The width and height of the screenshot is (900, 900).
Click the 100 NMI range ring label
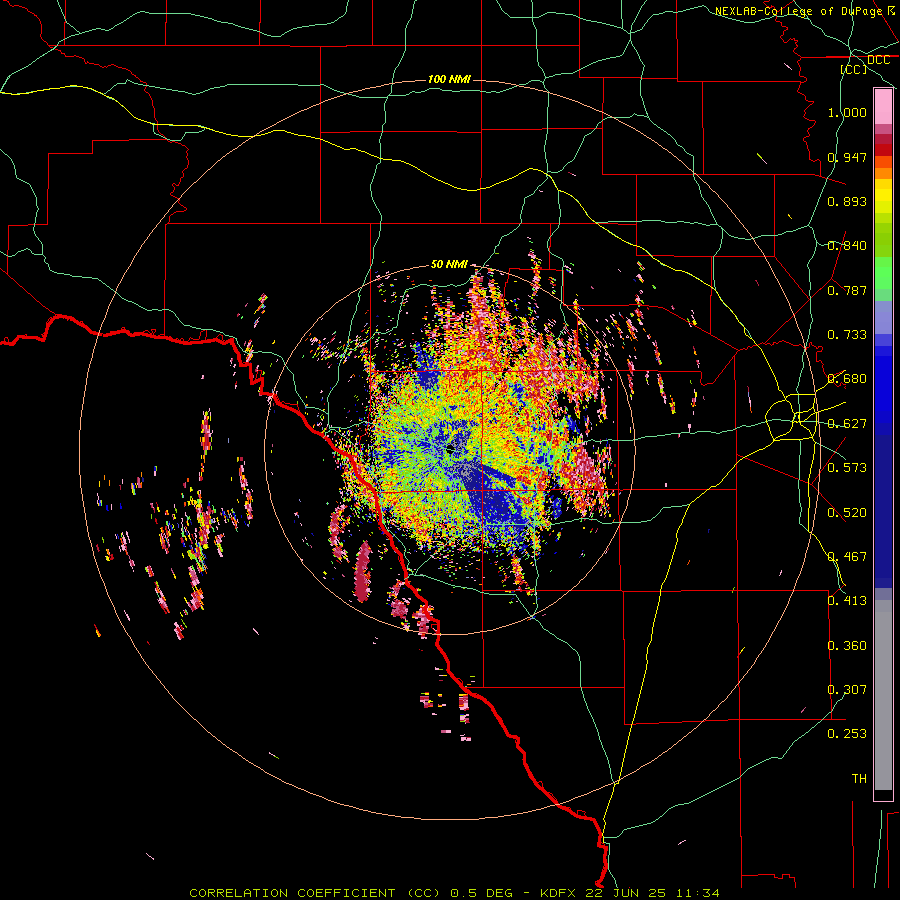pos(449,79)
